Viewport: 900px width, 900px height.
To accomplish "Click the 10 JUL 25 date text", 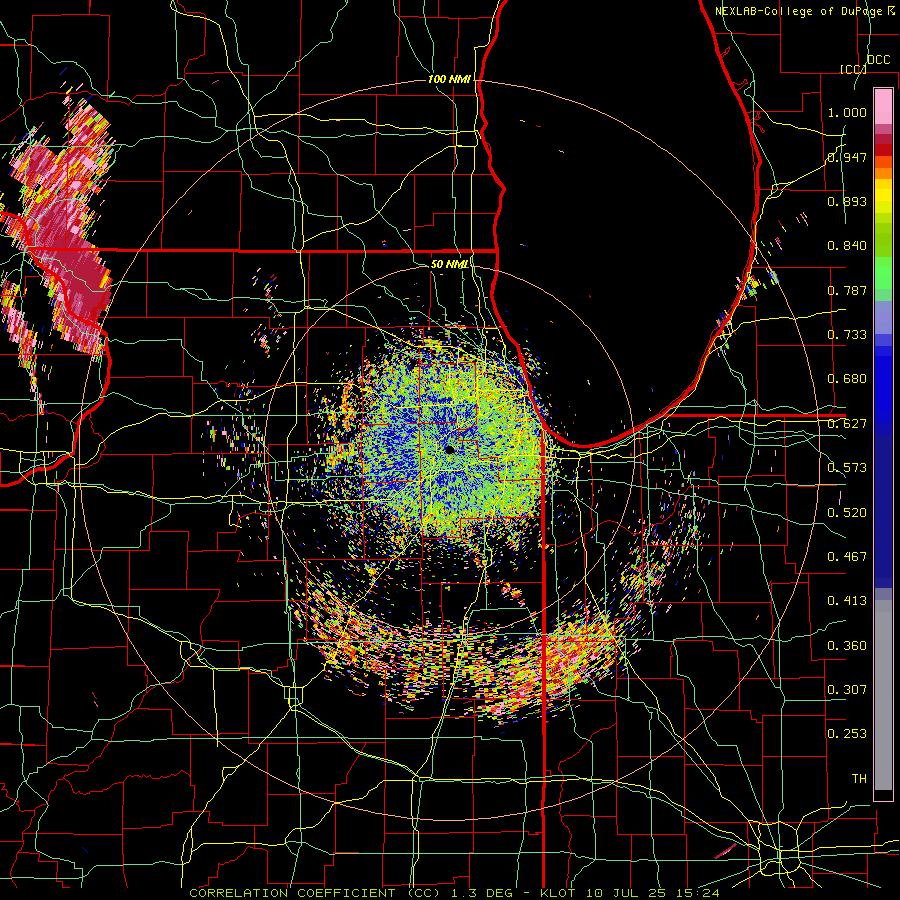I will (628, 893).
